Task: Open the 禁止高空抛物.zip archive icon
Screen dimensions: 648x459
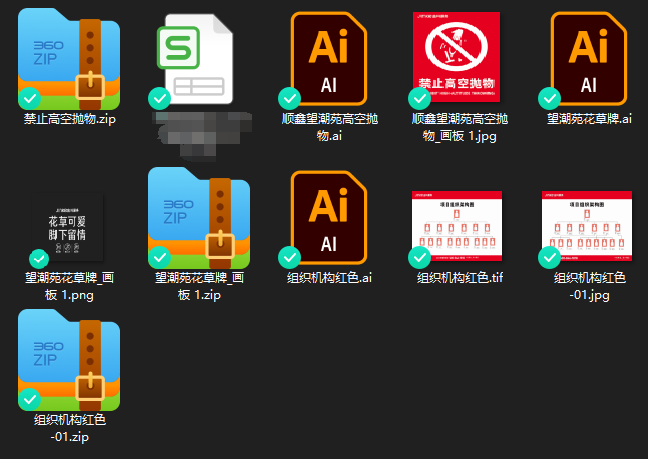Action: pyautogui.click(x=70, y=58)
